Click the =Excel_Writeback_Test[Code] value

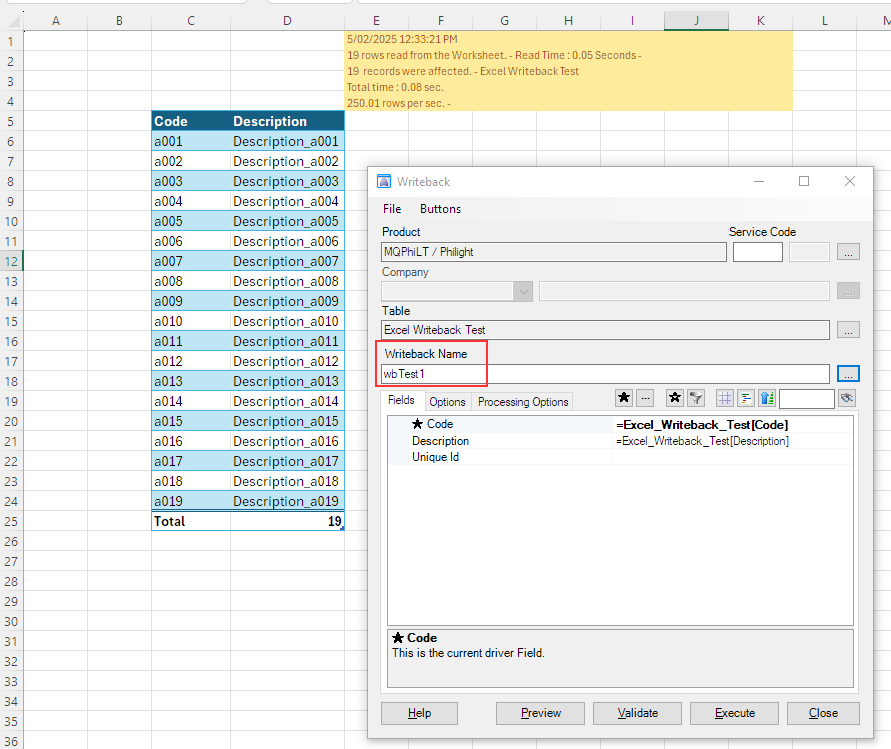[702, 425]
